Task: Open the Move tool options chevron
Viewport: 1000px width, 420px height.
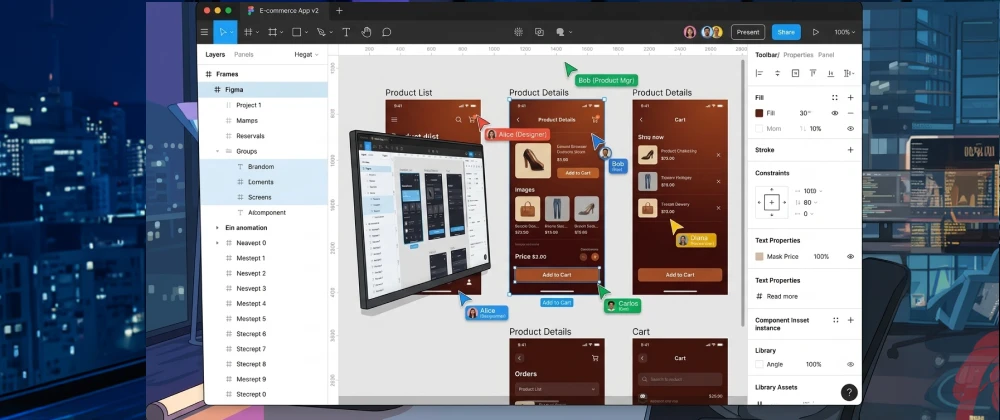Action: click(232, 33)
